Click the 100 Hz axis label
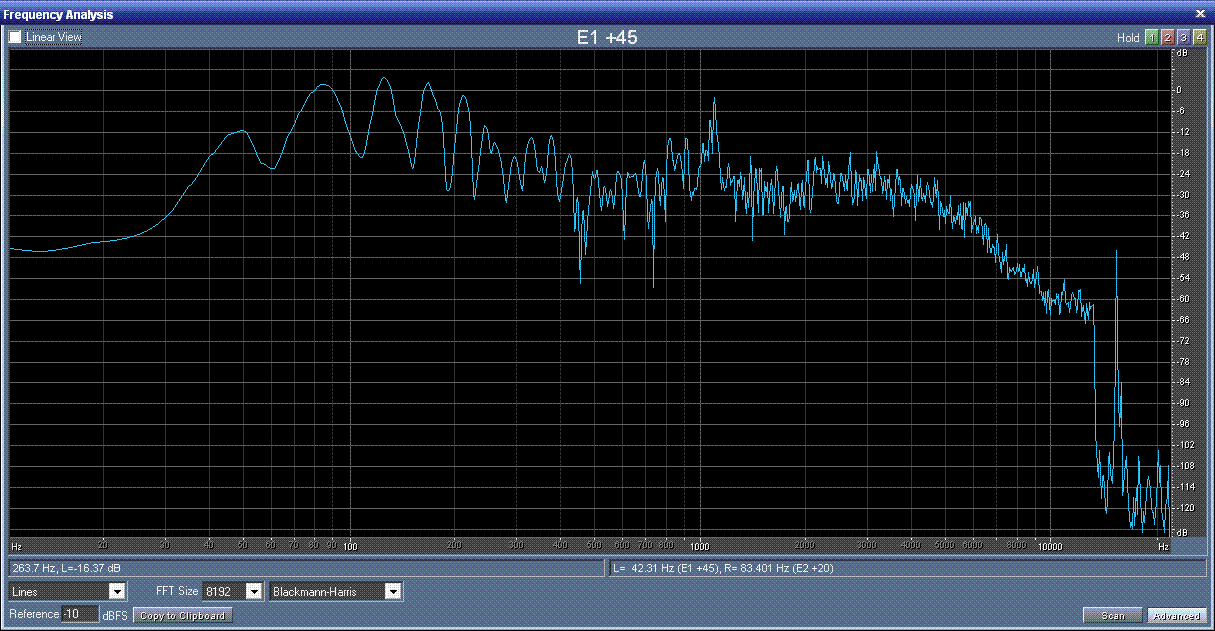1215x631 pixels. click(x=350, y=547)
